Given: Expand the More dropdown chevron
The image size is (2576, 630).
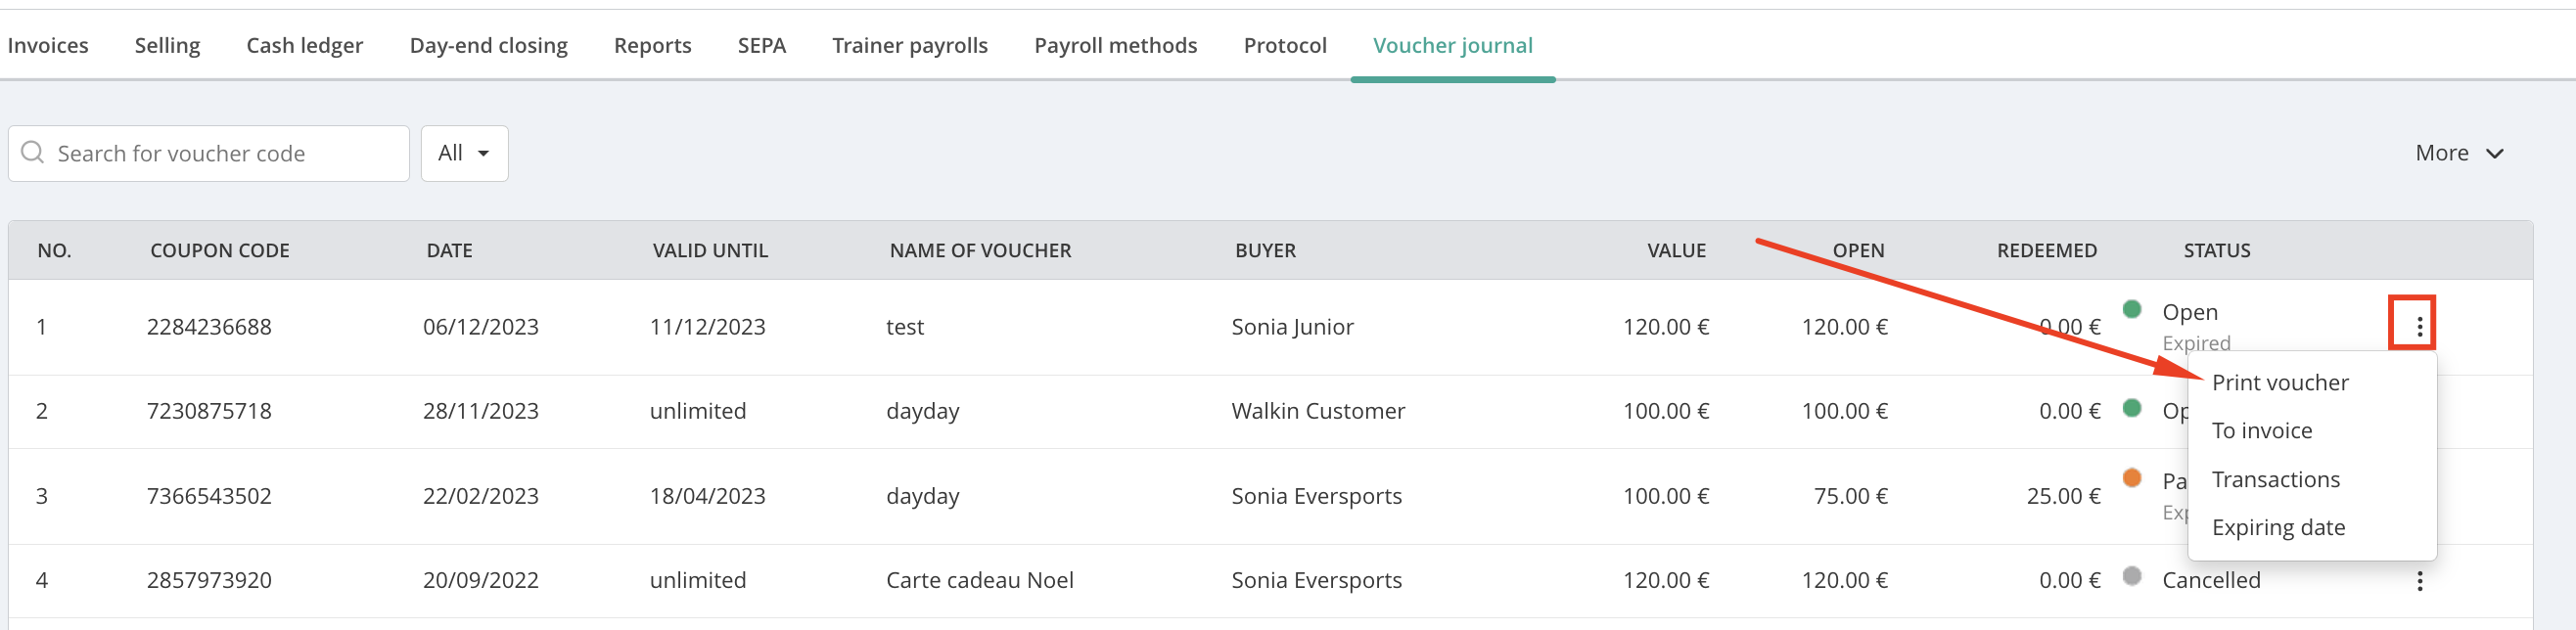Looking at the screenshot, I should (2494, 153).
